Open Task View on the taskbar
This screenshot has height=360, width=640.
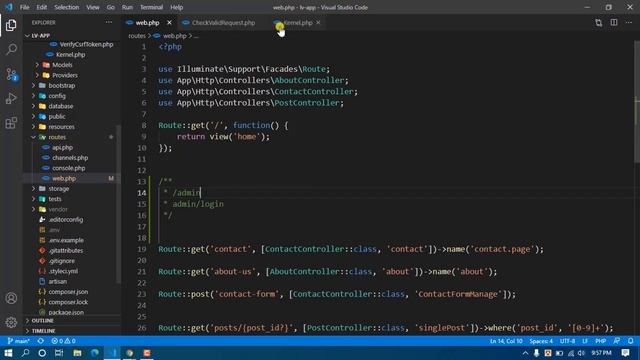[59, 353]
